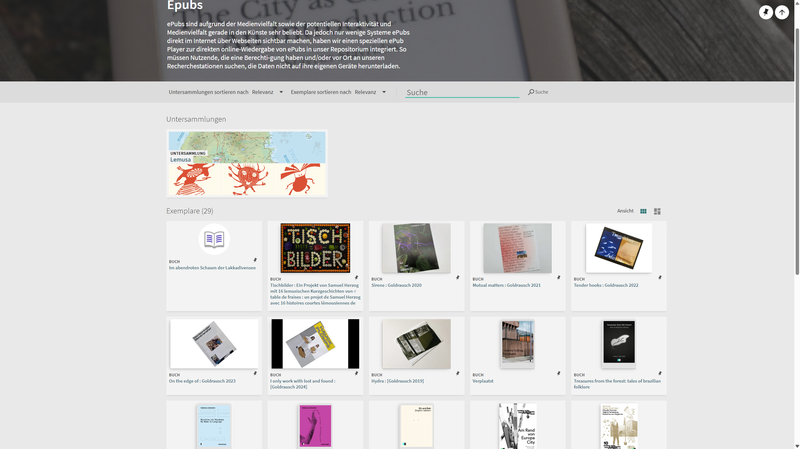Screen dimensions: 800x449
Task: Pin 'Sirene : Goldrausch 2020' item
Action: pos(457,278)
